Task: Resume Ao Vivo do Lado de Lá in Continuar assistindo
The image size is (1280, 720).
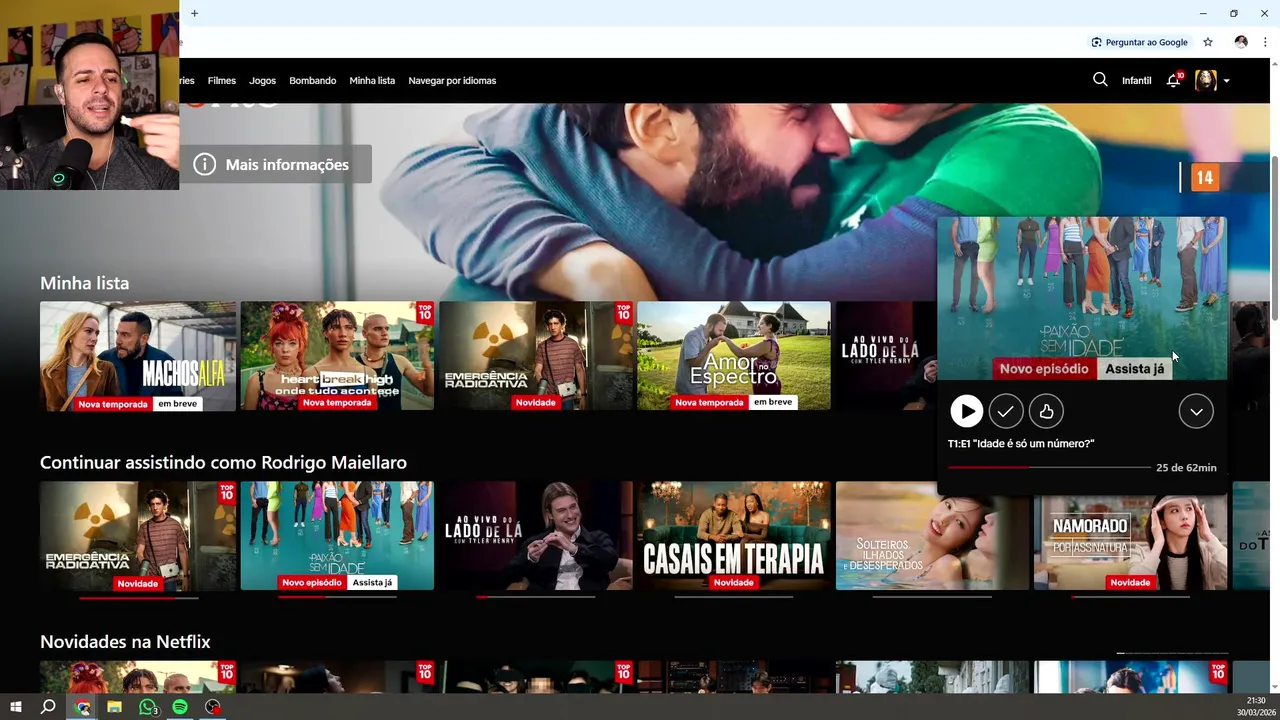Action: [535, 536]
